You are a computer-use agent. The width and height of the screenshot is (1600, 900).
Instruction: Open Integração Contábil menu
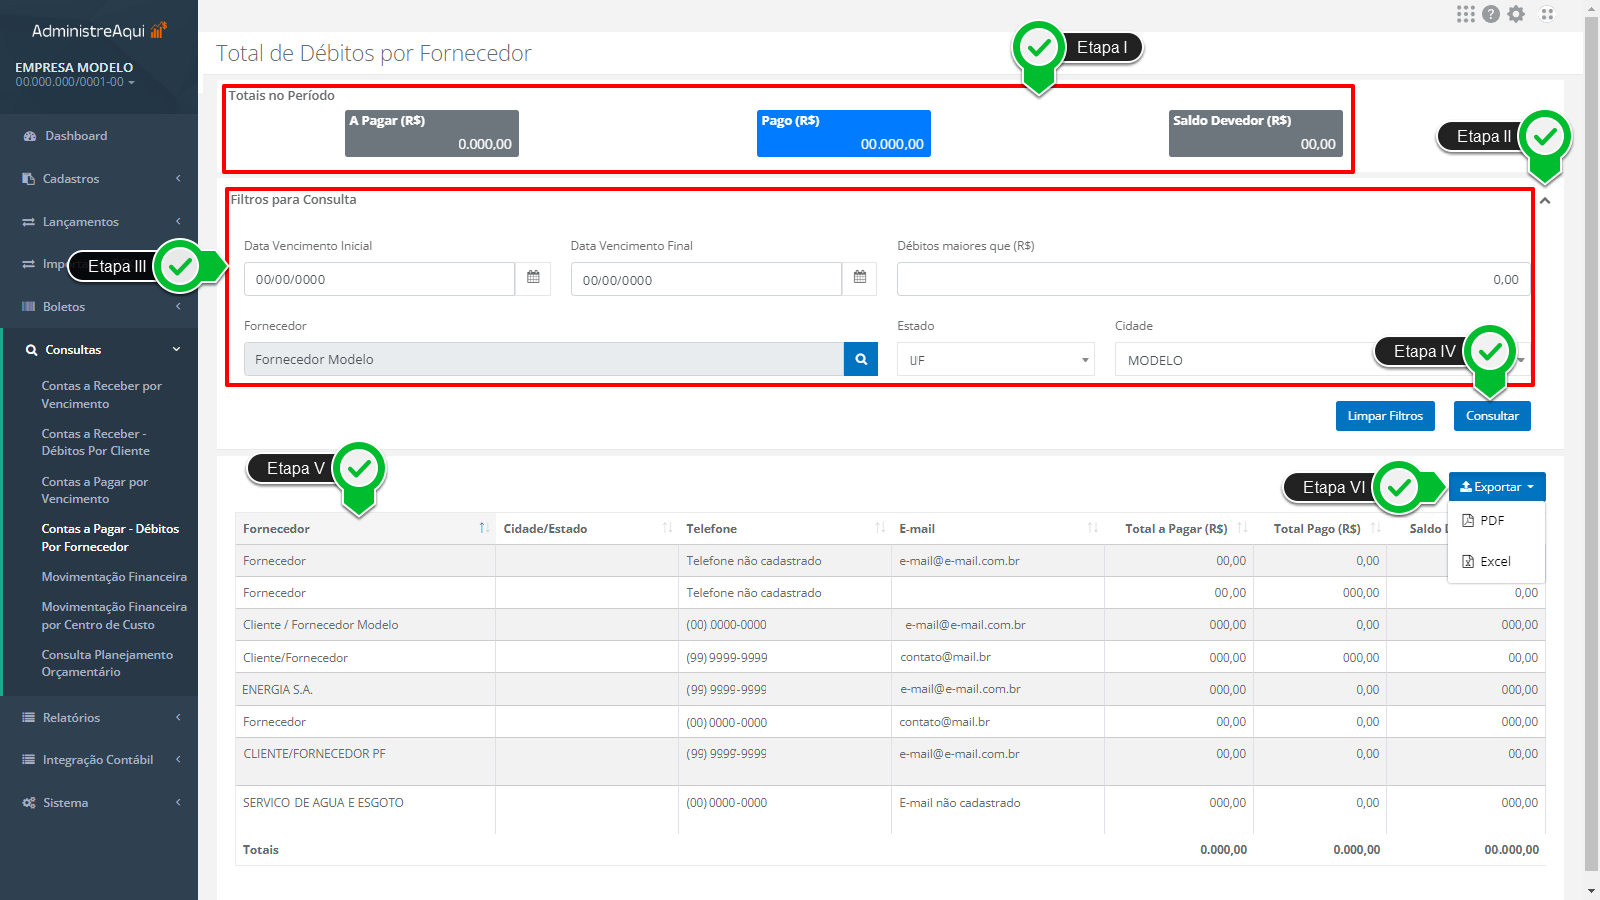[x=99, y=760]
